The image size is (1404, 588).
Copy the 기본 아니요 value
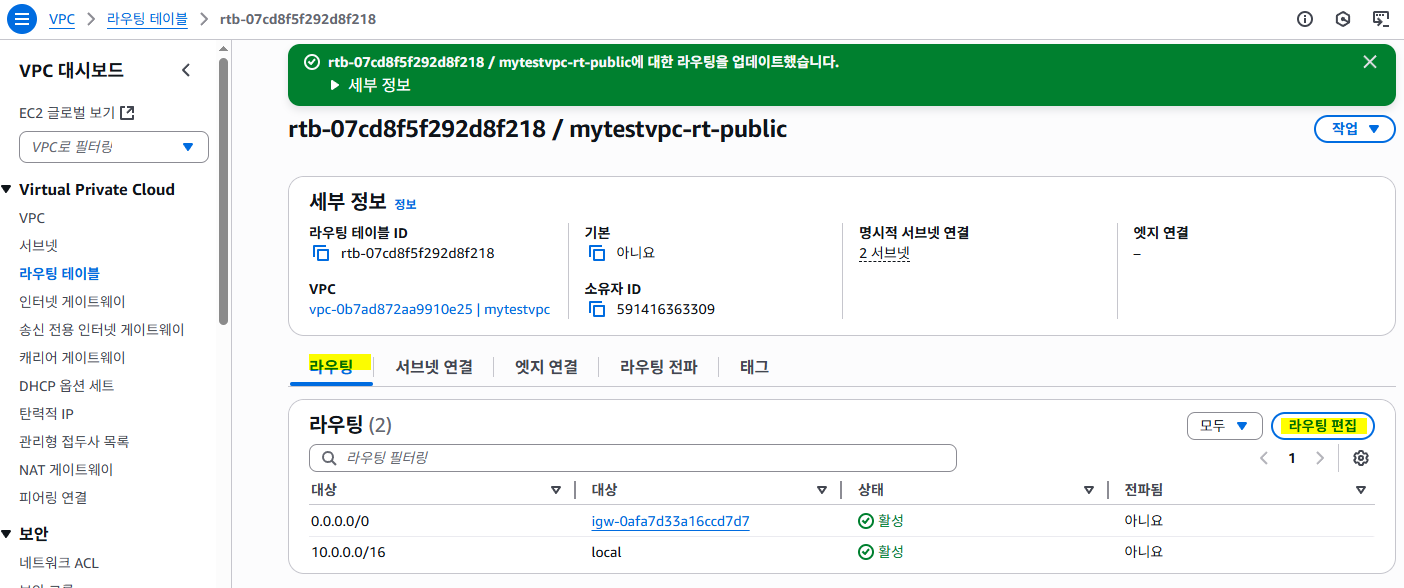coord(597,253)
